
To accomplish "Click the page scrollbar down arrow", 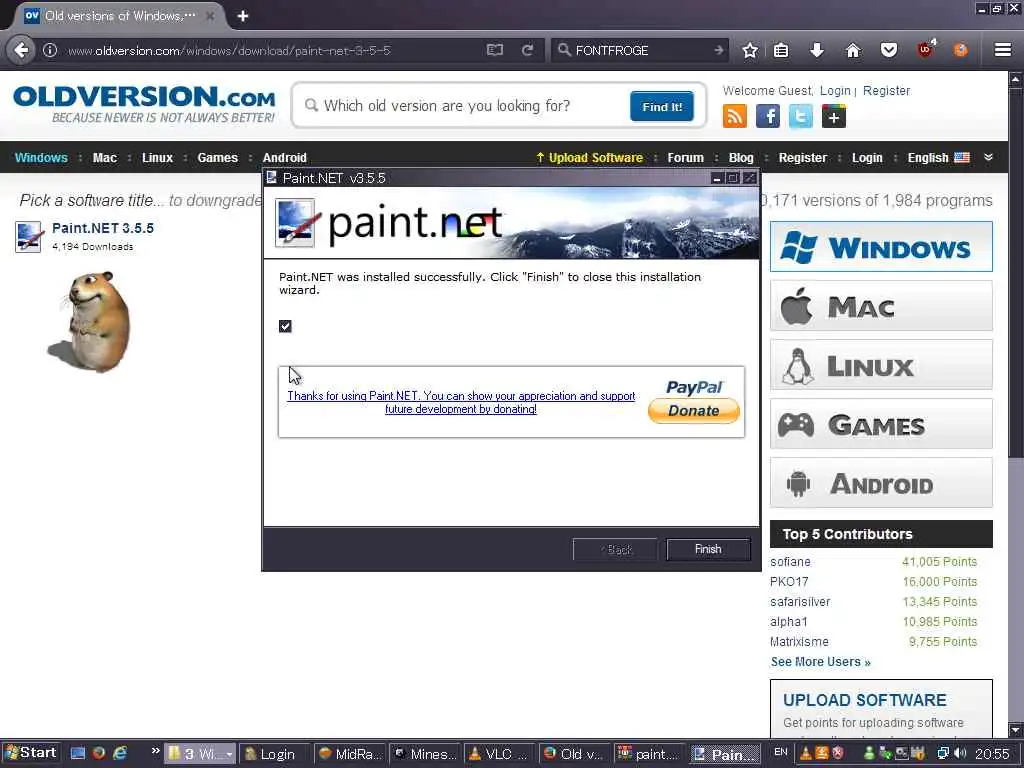I will click(1016, 729).
